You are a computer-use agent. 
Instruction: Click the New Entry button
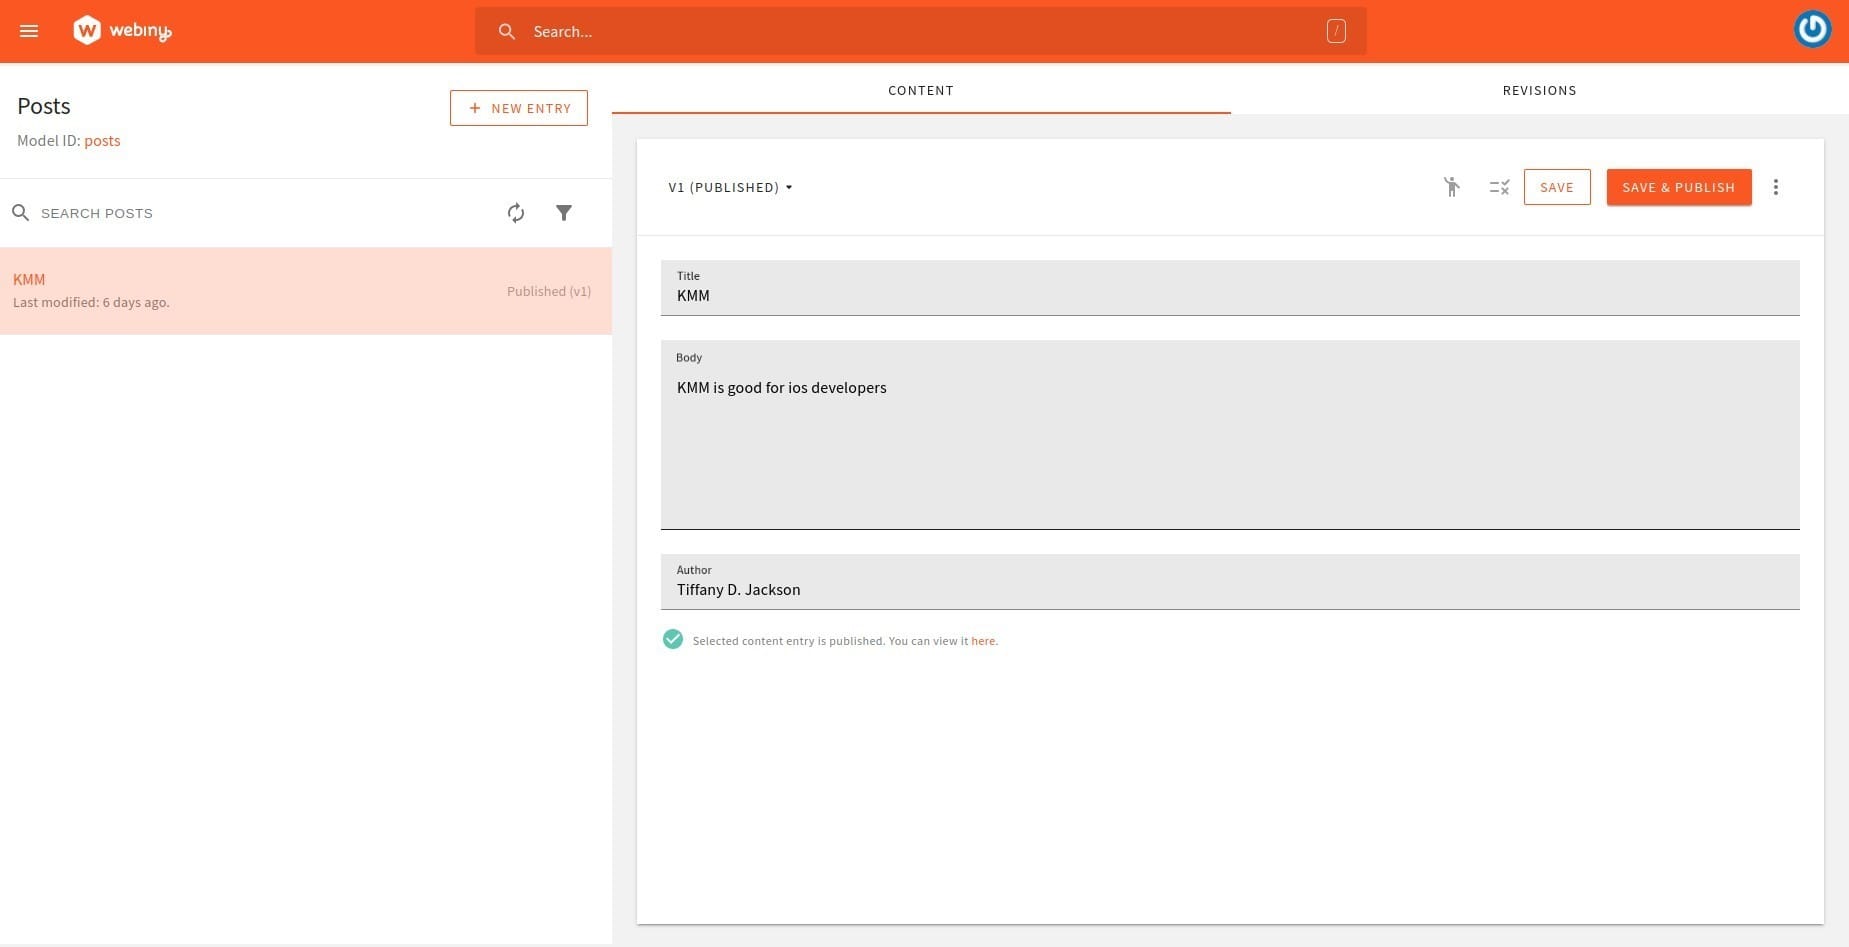tap(518, 108)
